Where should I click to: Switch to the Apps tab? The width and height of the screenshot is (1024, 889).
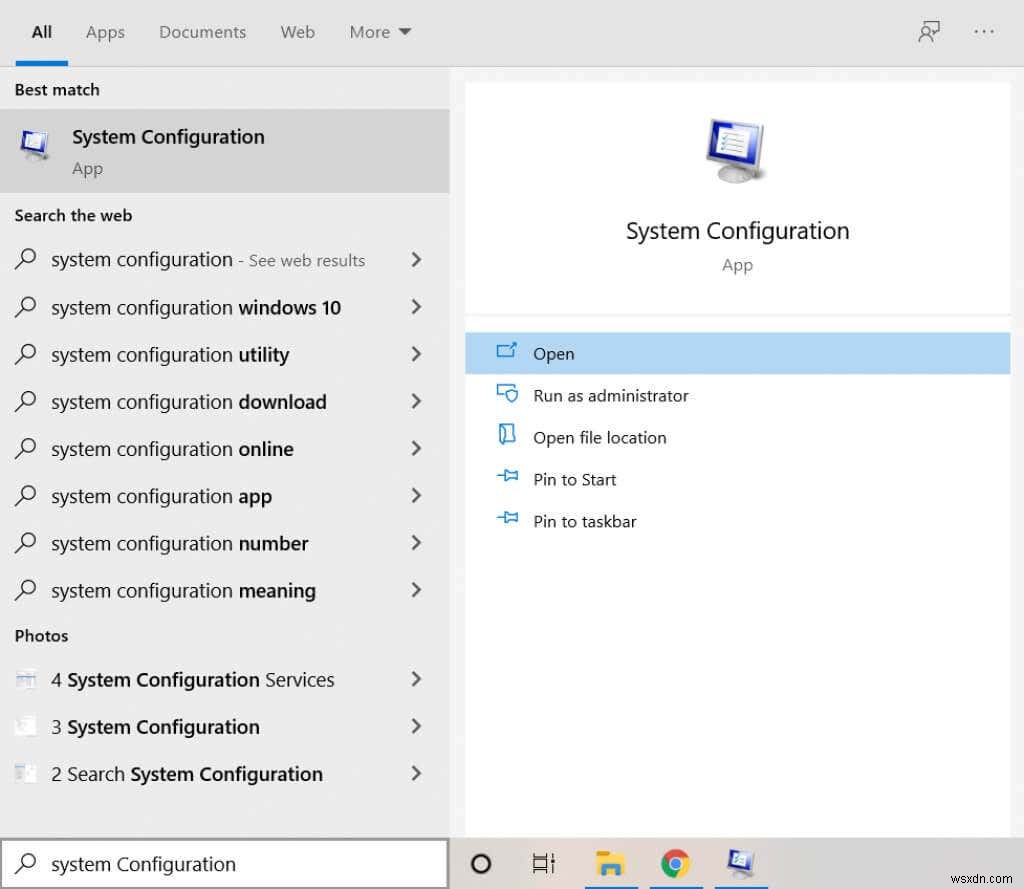tap(104, 31)
